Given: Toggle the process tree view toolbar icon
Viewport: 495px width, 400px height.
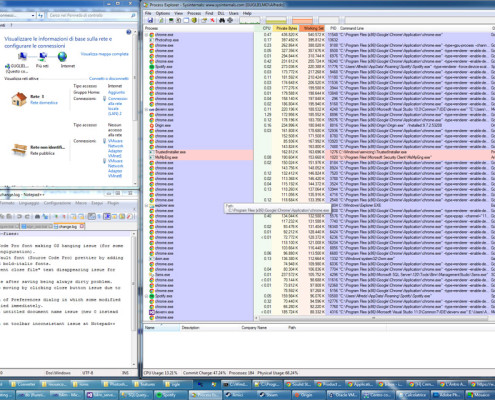Looking at the screenshot, I should click(179, 21).
